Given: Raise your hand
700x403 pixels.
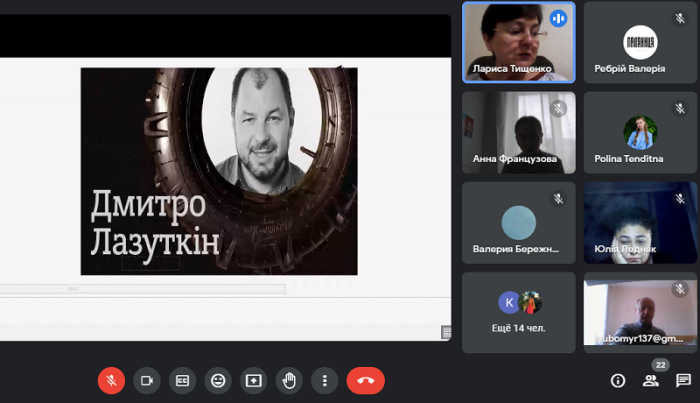Looking at the screenshot, I should coord(289,380).
